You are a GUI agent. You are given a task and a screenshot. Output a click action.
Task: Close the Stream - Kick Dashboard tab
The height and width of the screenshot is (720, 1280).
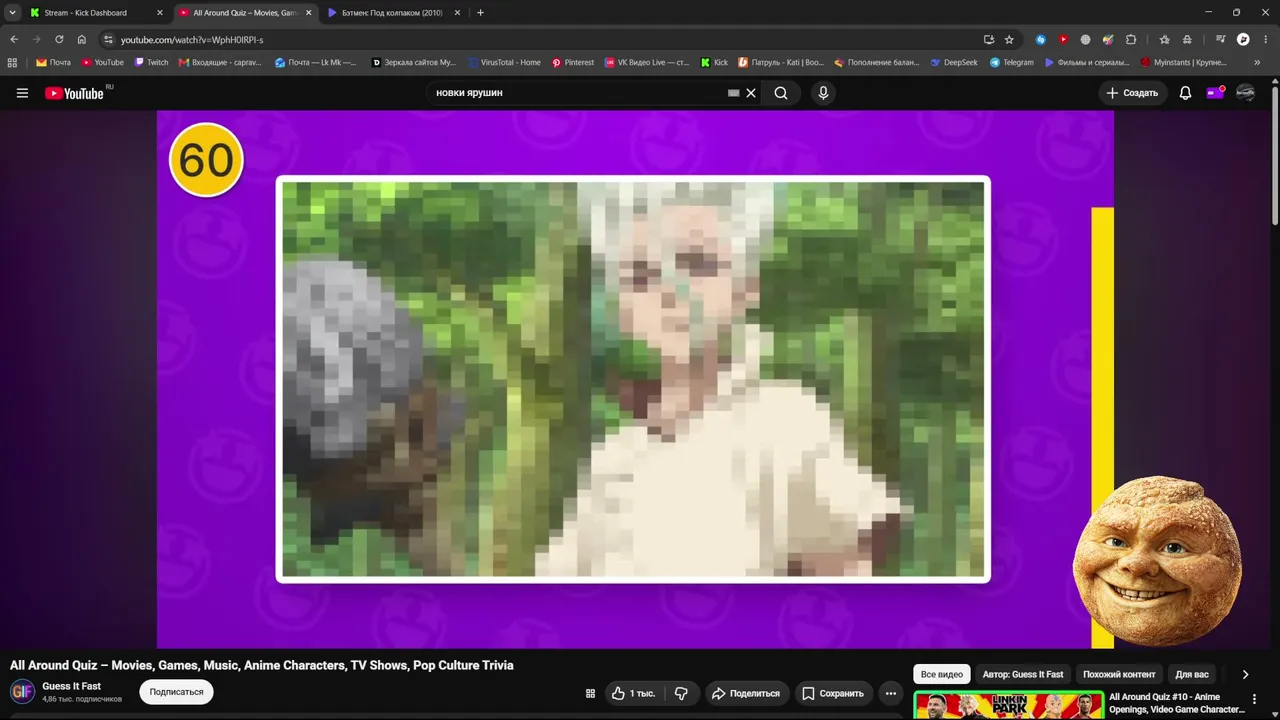159,13
